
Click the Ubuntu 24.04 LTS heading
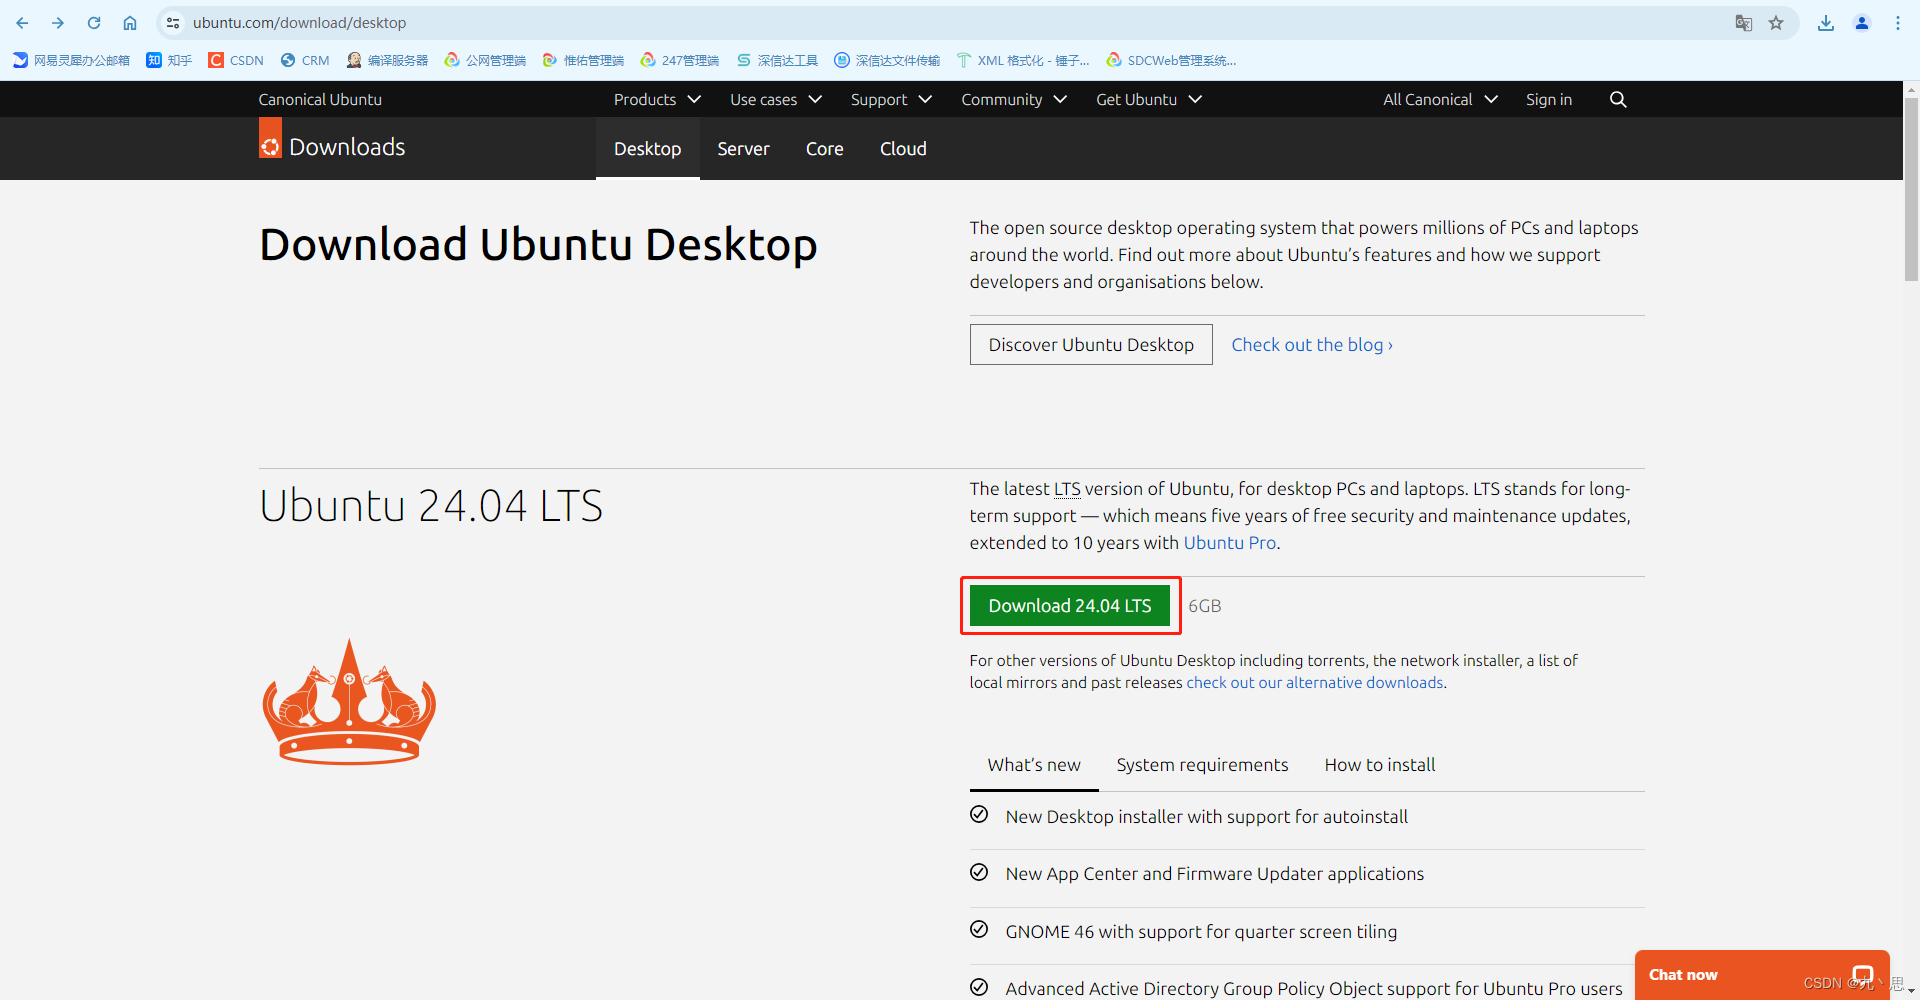pos(431,506)
